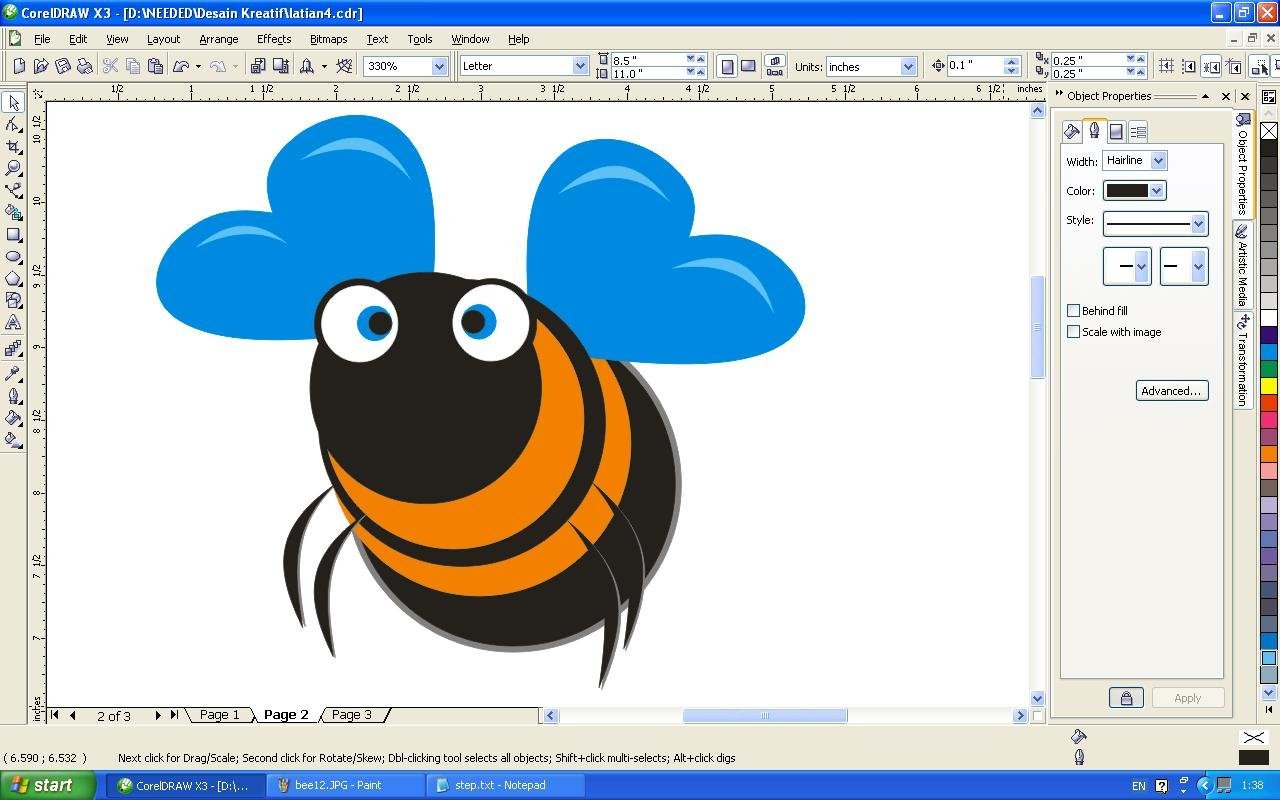Open the Units dropdown set to inches
This screenshot has height=800, width=1280.
click(x=907, y=66)
